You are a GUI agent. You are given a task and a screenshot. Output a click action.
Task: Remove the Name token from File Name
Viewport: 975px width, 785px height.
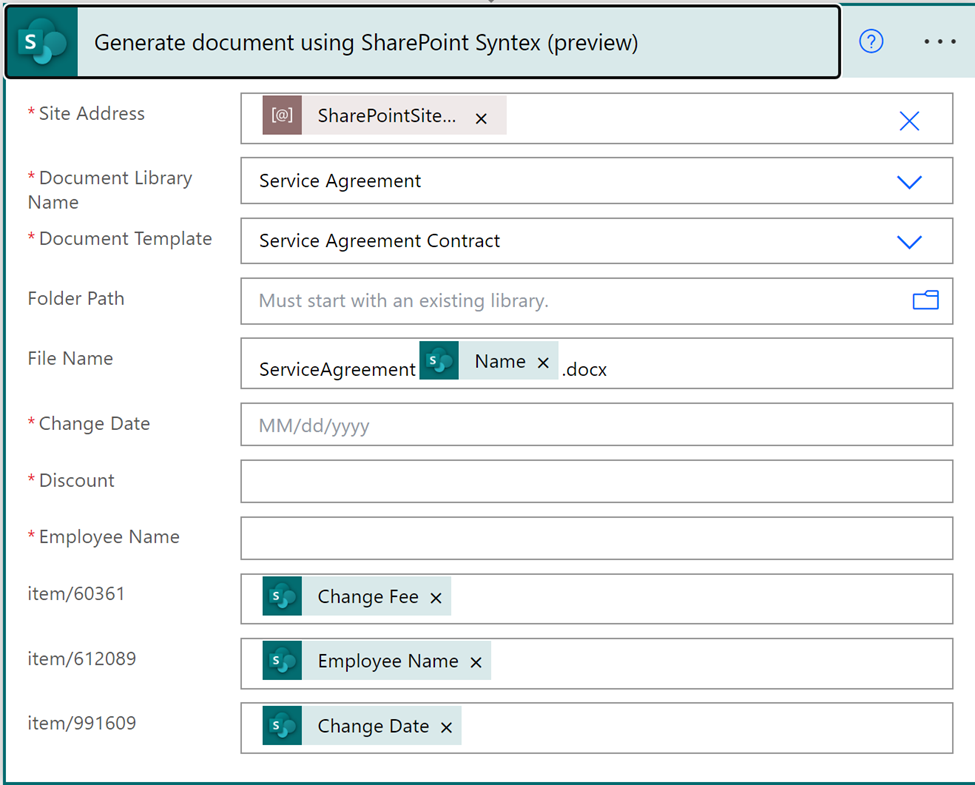543,363
